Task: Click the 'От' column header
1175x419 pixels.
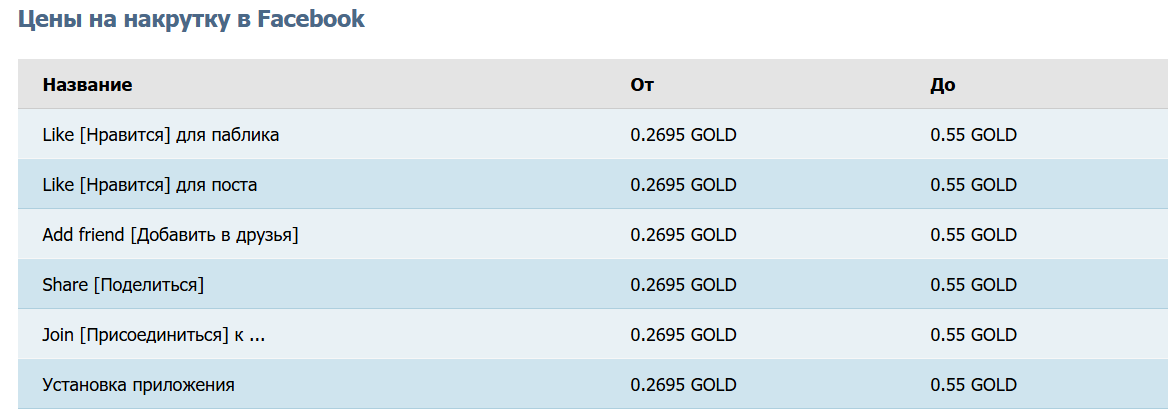Action: (x=642, y=85)
